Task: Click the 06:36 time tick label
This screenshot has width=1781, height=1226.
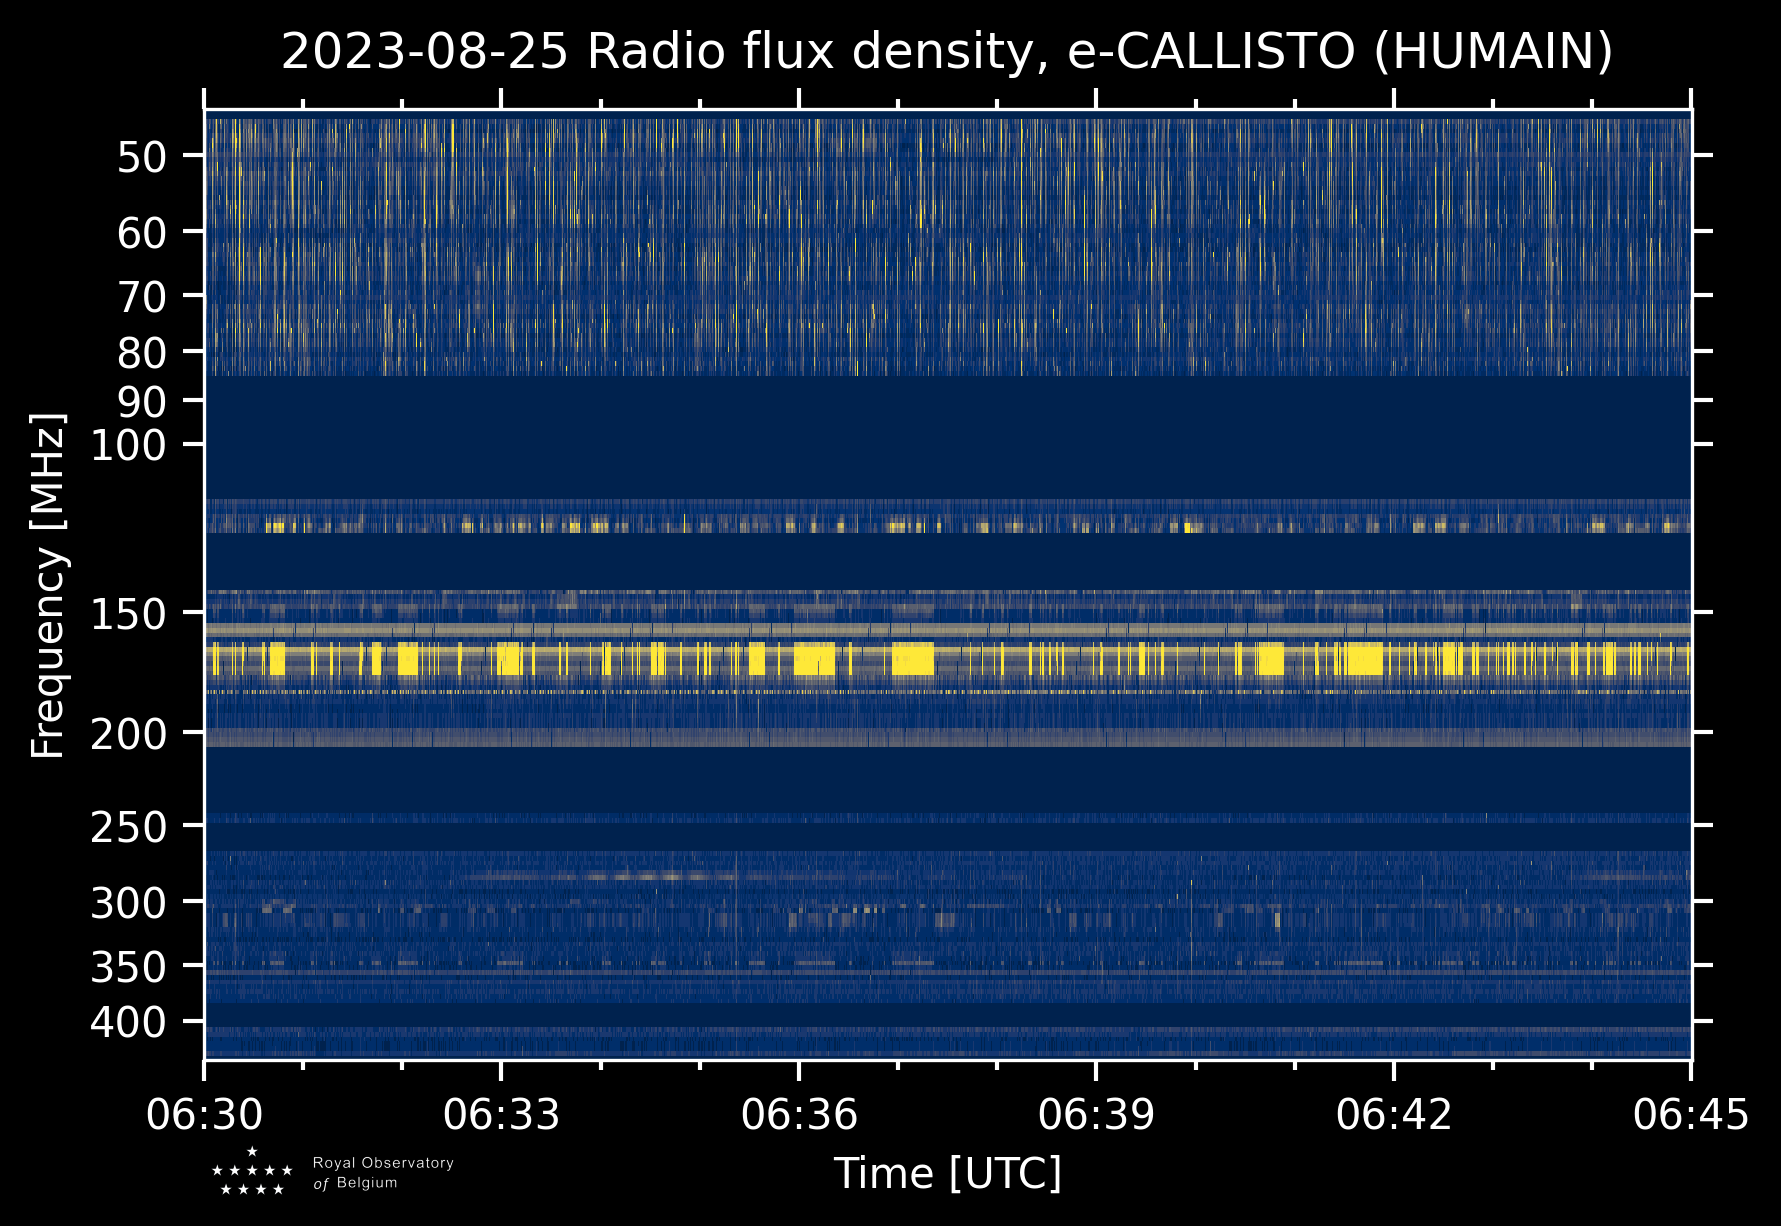Action: [x=798, y=1114]
